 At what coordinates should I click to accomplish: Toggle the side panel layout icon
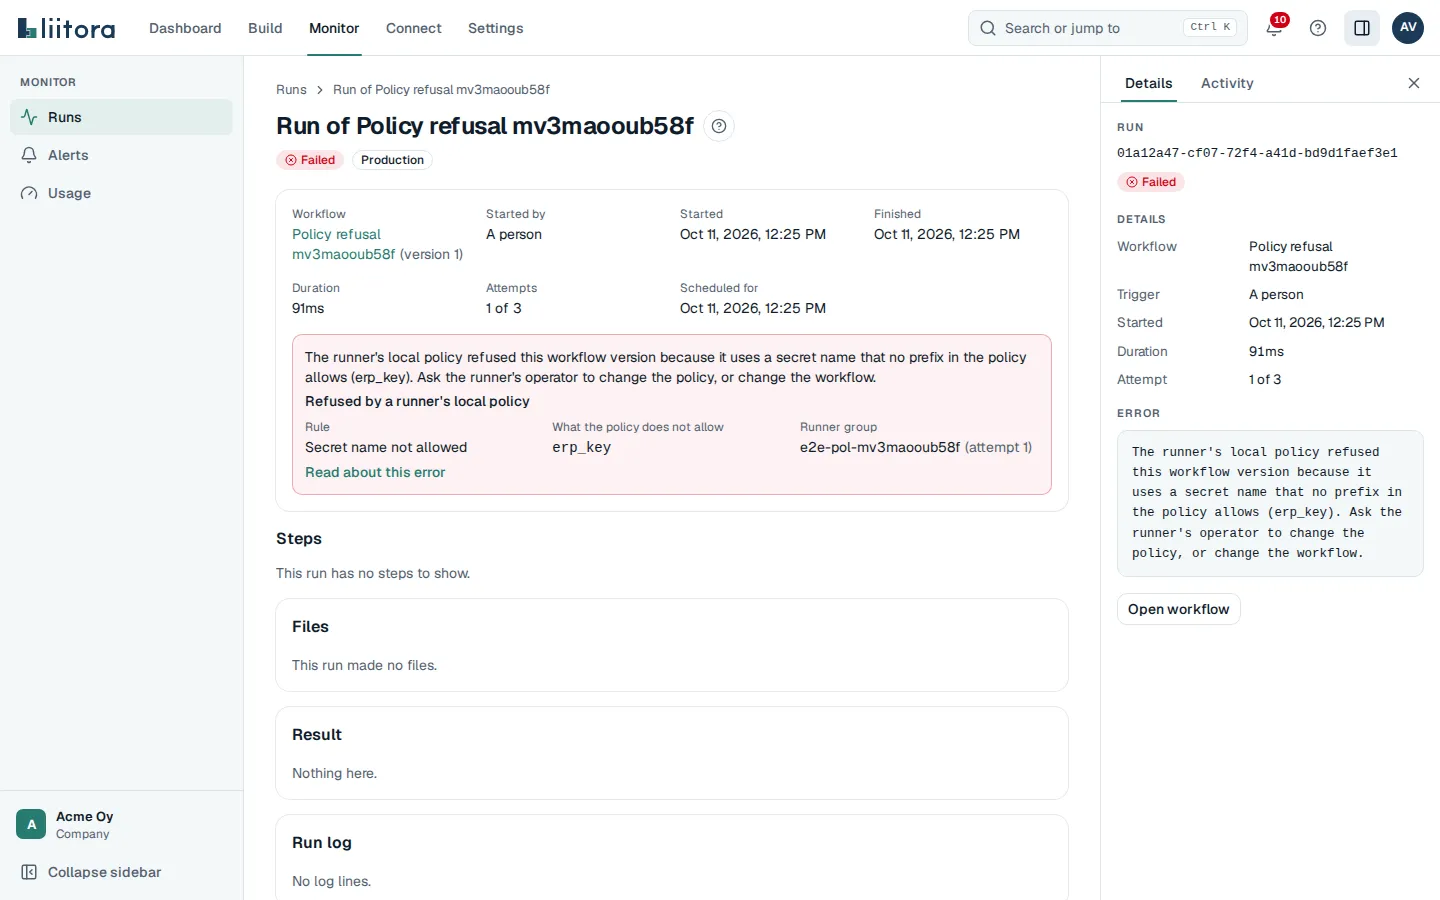(1362, 28)
